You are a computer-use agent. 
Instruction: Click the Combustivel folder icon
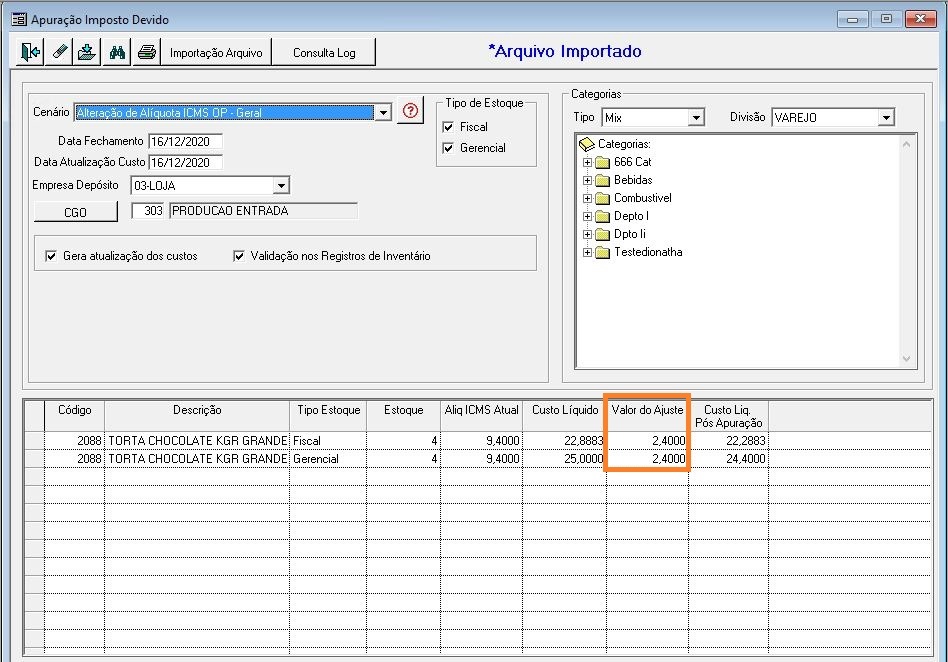tap(602, 198)
